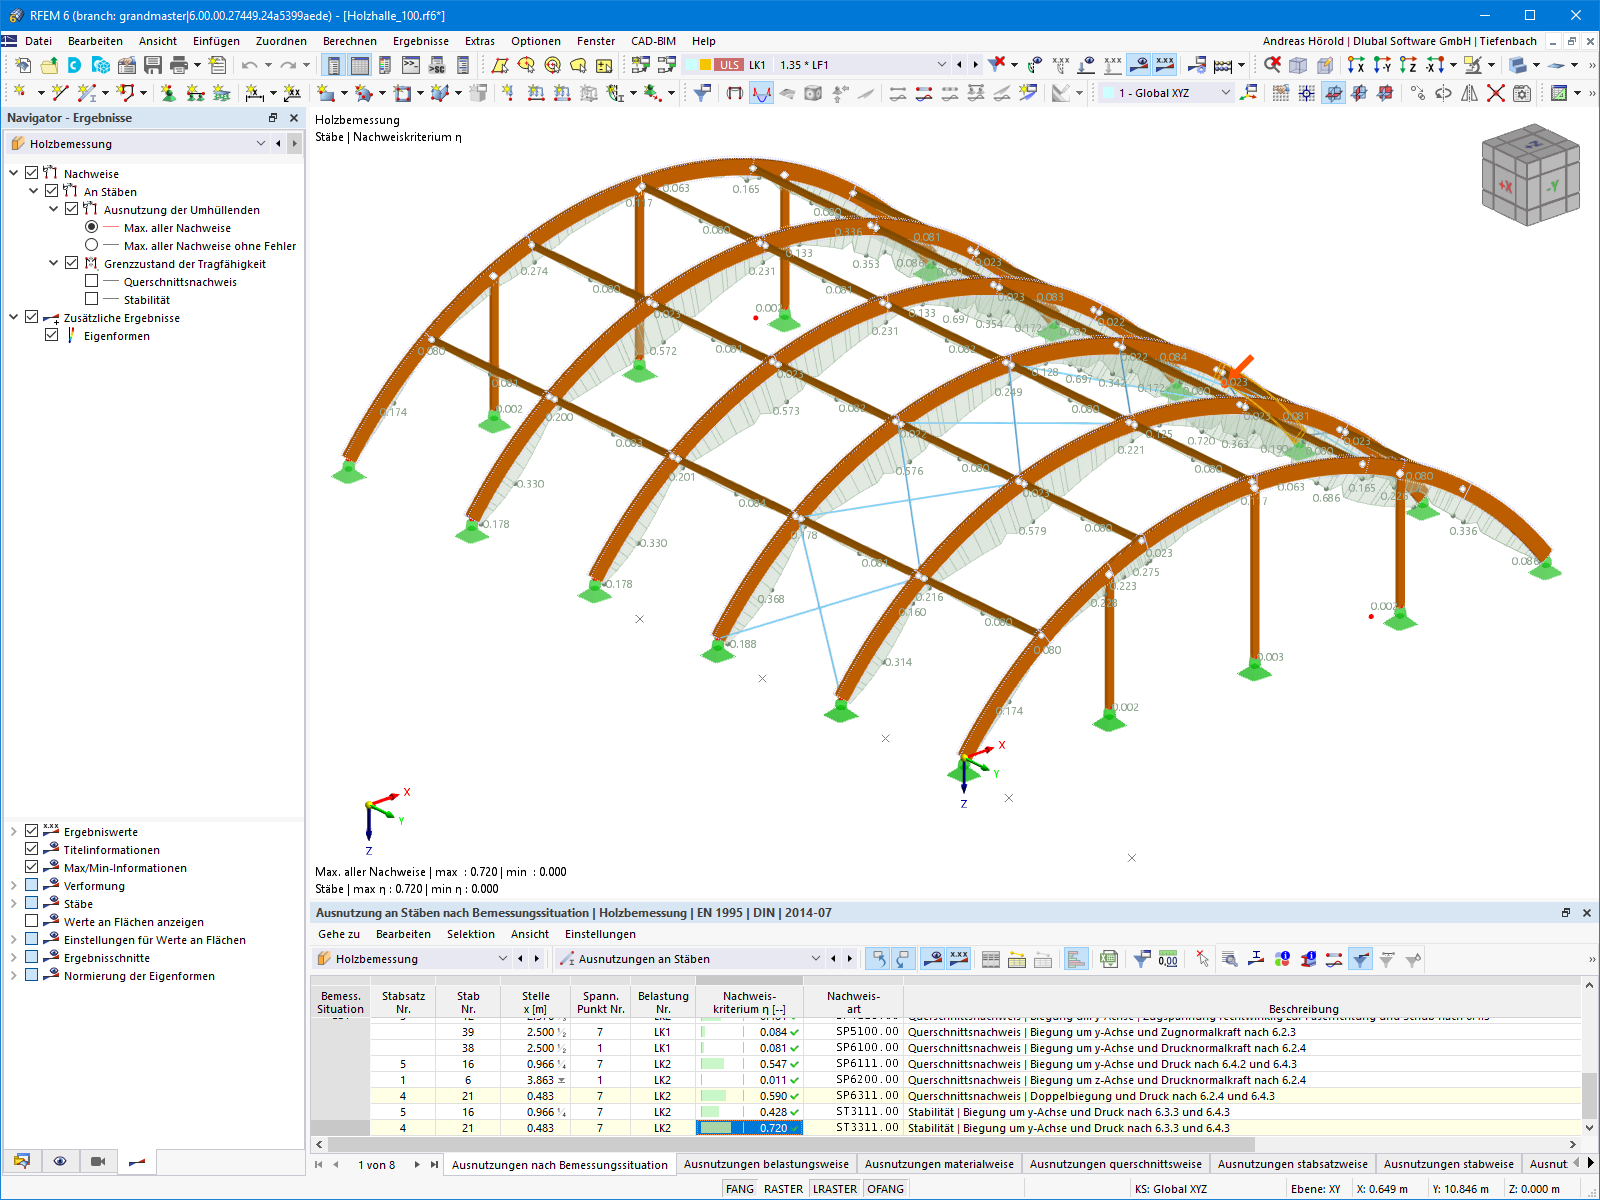Viewport: 1600px width, 1200px height.
Task: Collapse the Grenzzustand der Tragfähigkeit node
Action: (x=53, y=263)
